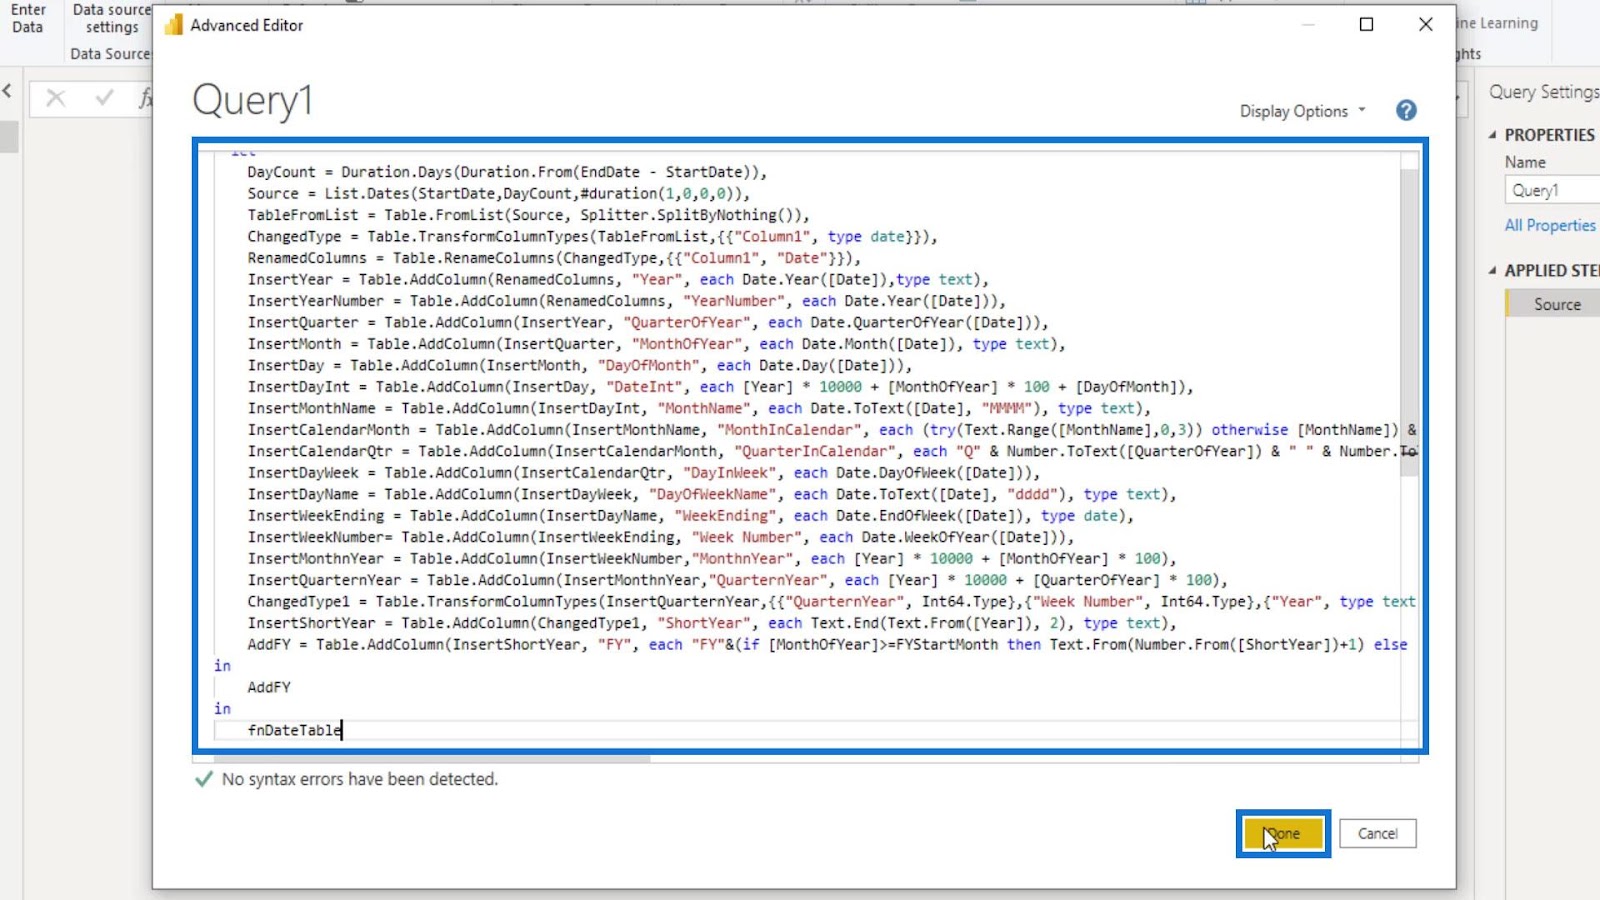Screen dimensions: 1600x900
Task: Click Data source settings in the ribbon
Action: (x=111, y=18)
